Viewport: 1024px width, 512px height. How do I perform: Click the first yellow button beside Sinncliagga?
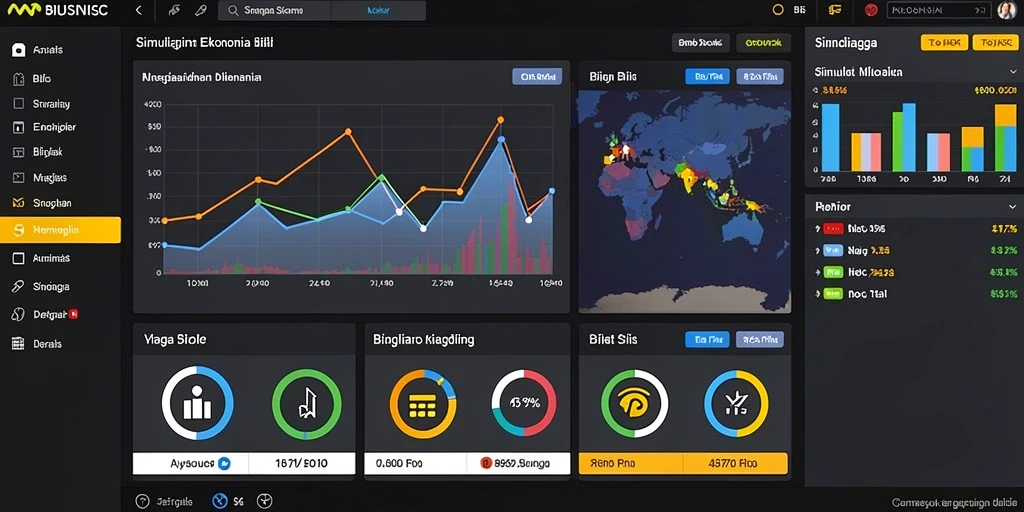pos(944,42)
